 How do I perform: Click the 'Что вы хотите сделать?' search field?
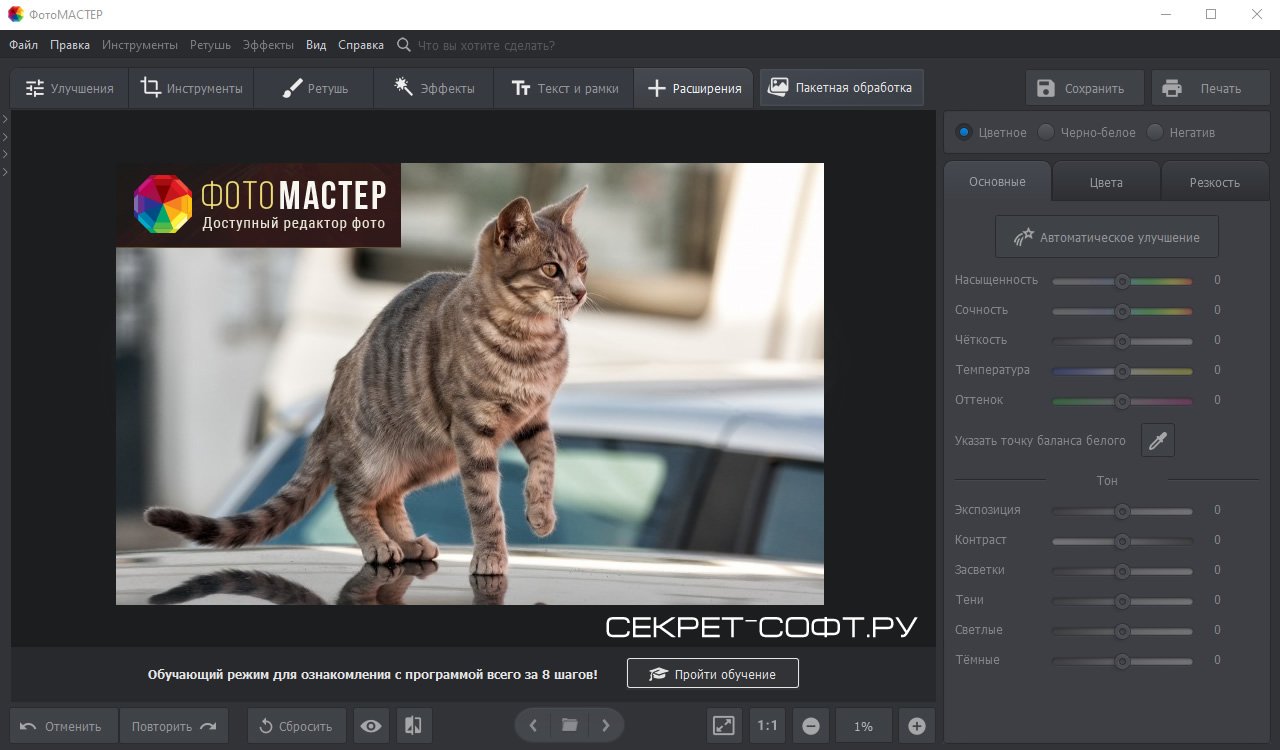click(486, 45)
